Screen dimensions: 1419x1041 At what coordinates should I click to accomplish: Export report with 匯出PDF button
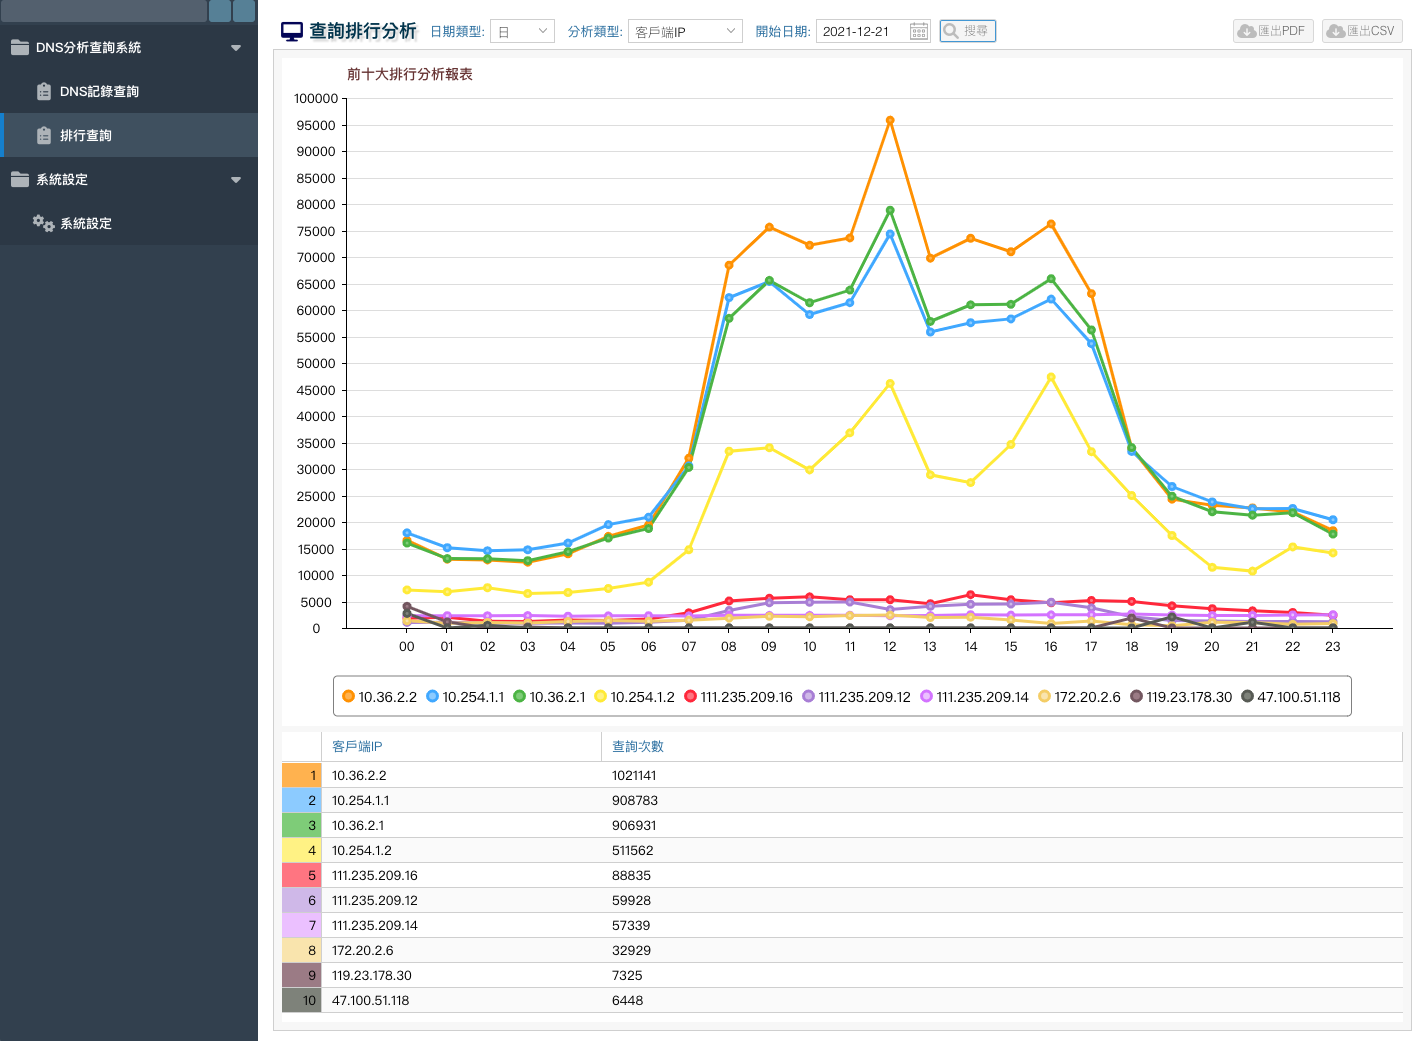1273,31
